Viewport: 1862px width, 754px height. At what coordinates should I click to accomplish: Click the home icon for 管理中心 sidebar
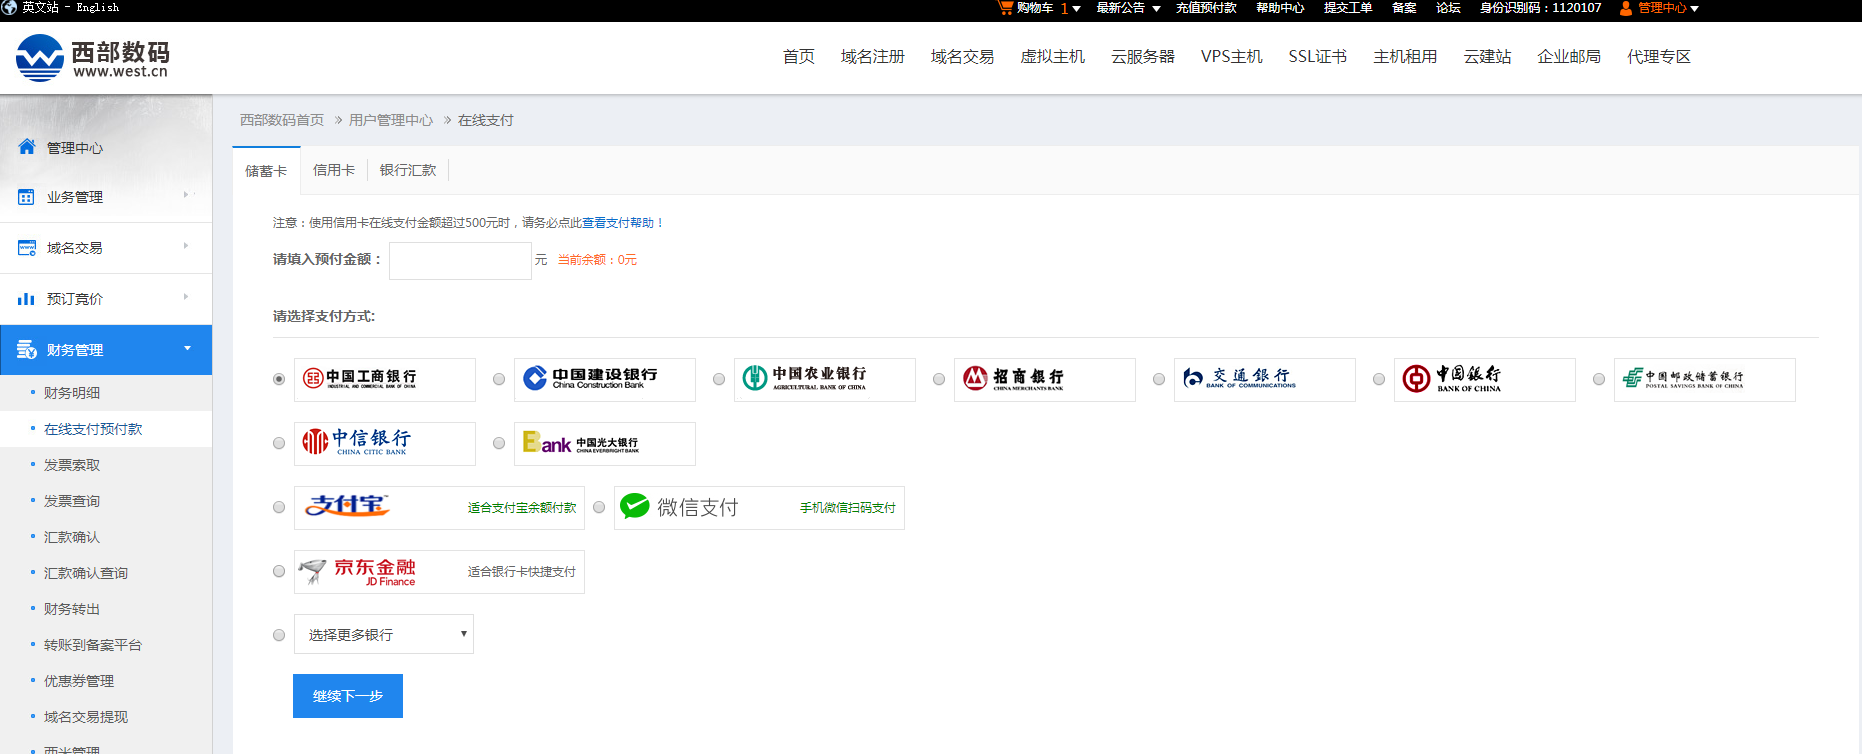[x=27, y=147]
